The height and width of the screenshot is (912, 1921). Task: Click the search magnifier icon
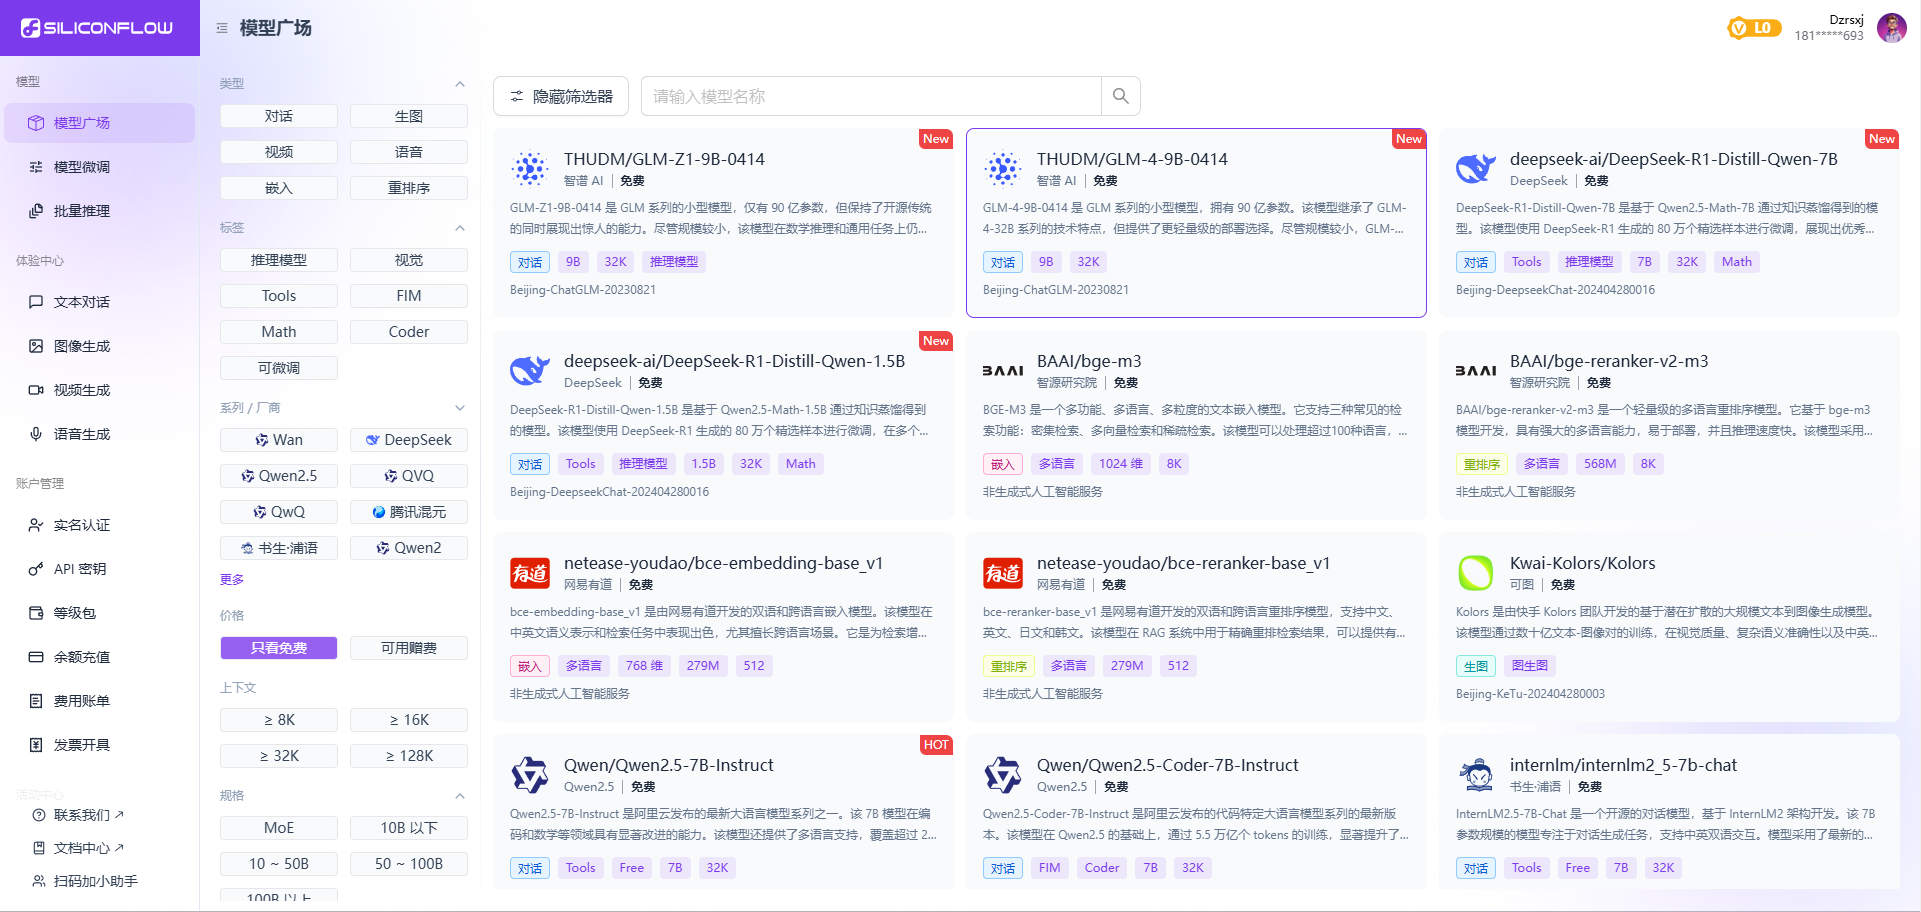point(1120,96)
